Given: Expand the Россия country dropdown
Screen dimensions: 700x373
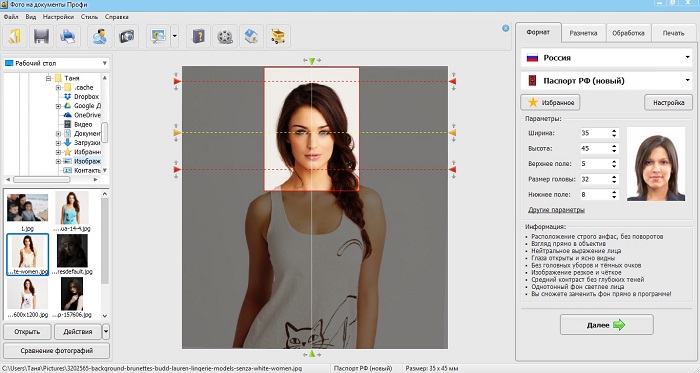Looking at the screenshot, I should [606, 58].
